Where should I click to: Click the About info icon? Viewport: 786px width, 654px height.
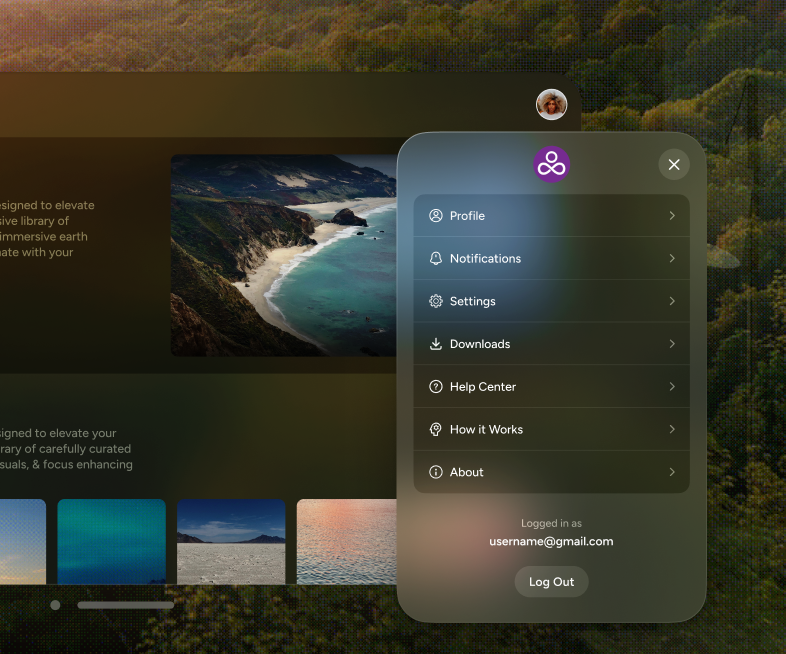pyautogui.click(x=436, y=472)
